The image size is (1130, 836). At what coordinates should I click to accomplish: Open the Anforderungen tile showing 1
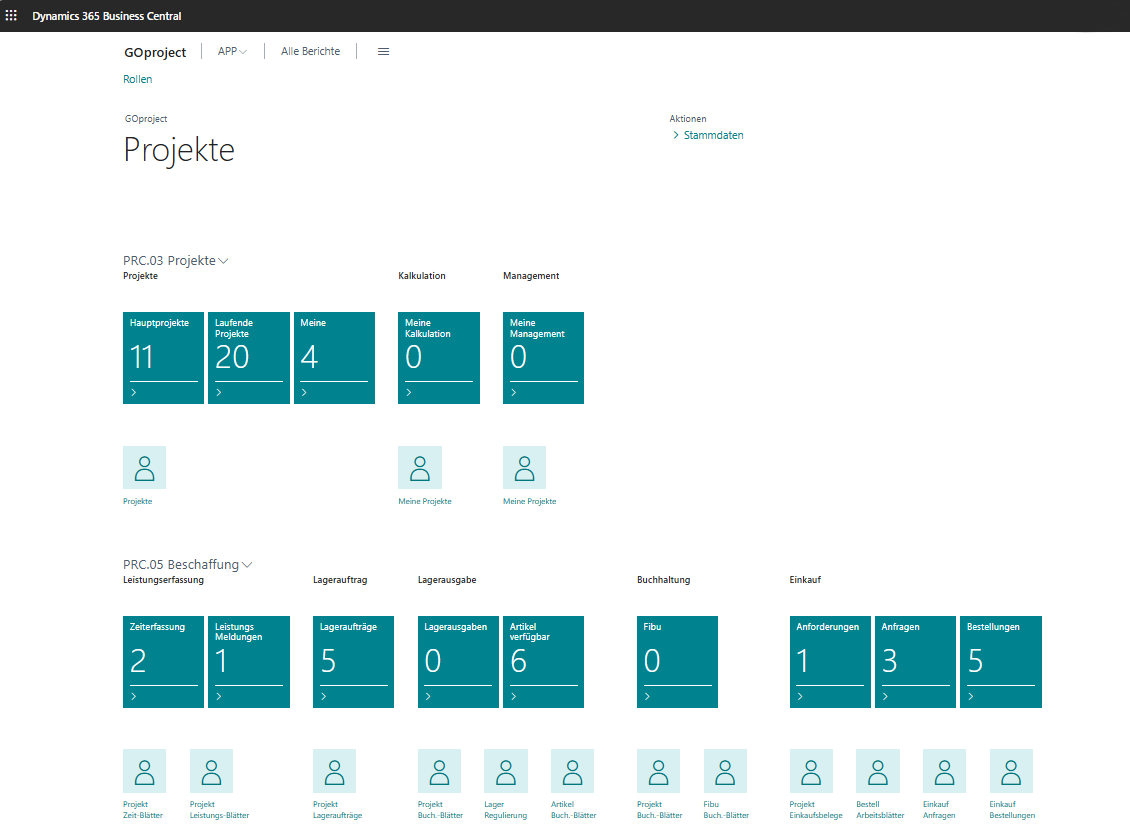click(830, 662)
